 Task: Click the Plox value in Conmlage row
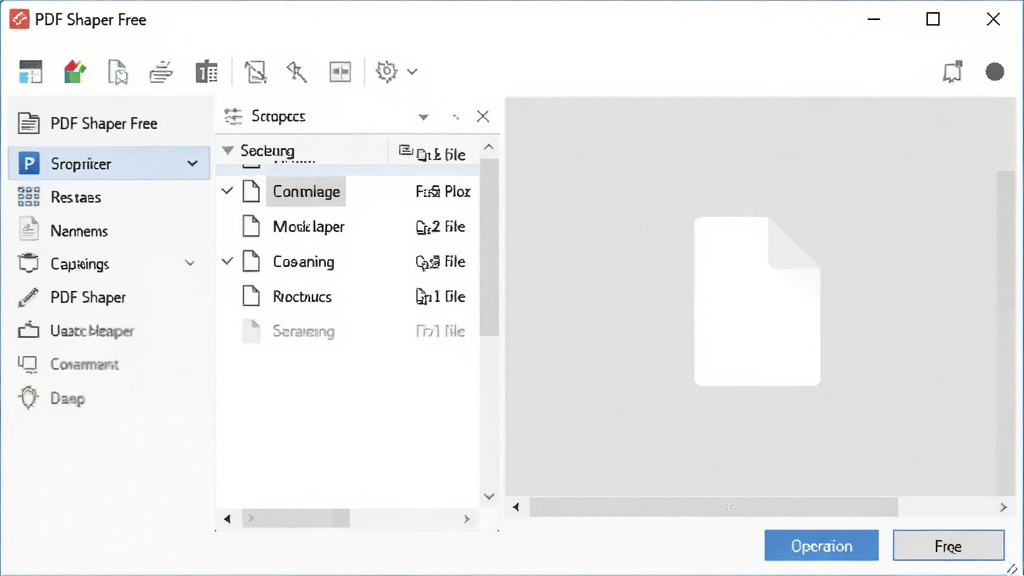coord(443,191)
